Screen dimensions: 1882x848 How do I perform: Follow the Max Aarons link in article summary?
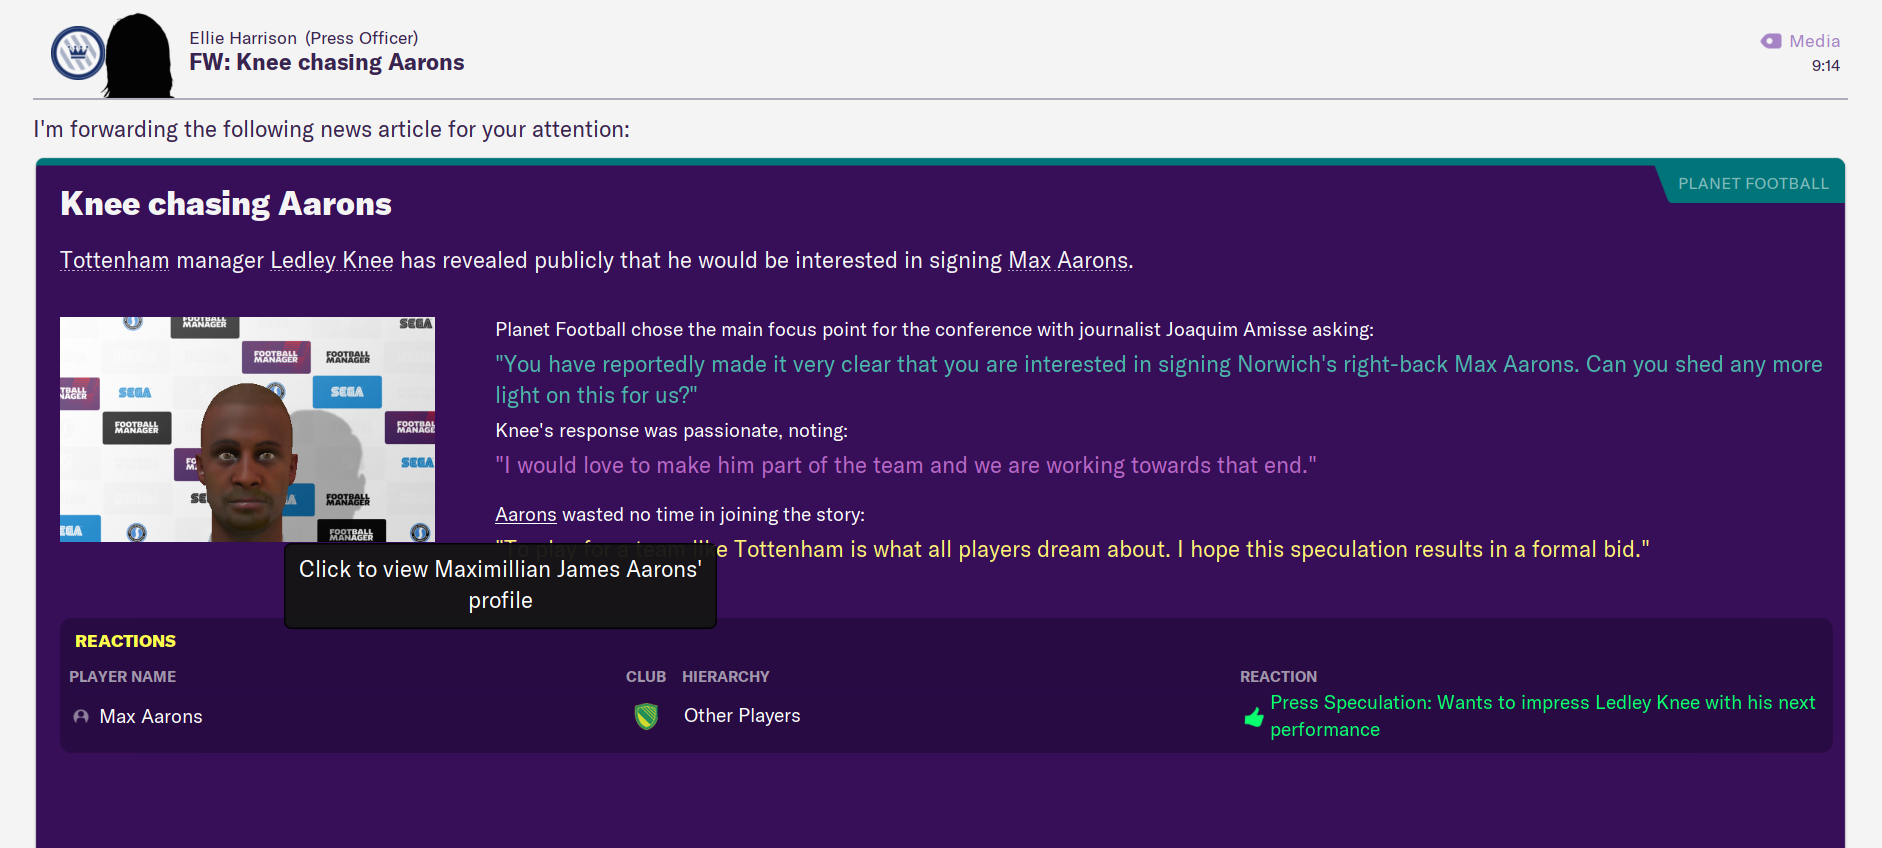point(1068,261)
